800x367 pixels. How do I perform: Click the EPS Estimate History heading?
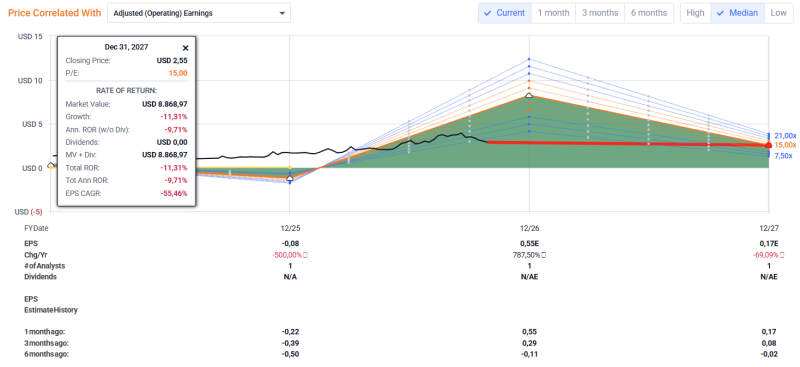click(51, 304)
